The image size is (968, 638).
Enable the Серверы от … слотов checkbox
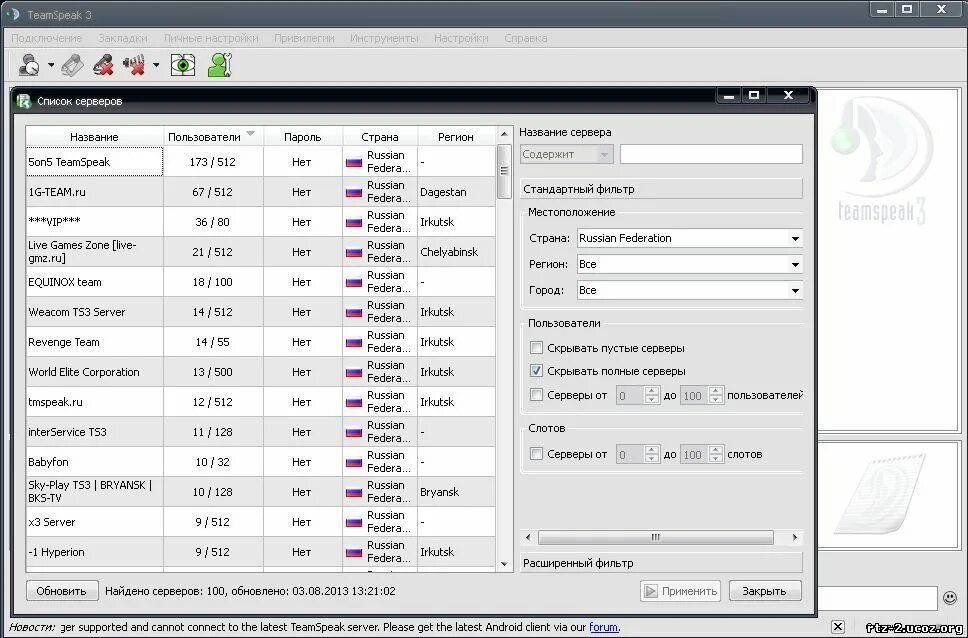click(536, 454)
